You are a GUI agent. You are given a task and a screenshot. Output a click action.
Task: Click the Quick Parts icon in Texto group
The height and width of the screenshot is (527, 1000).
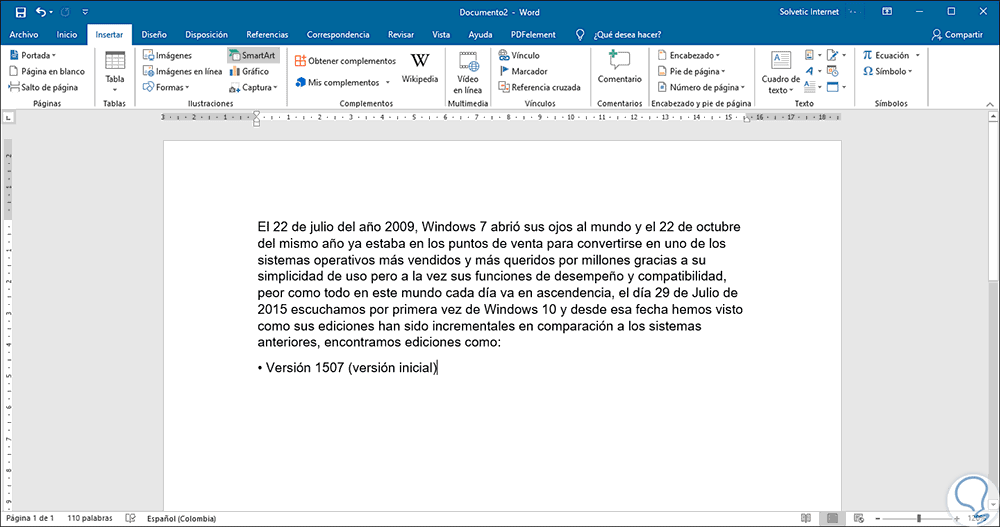click(809, 56)
